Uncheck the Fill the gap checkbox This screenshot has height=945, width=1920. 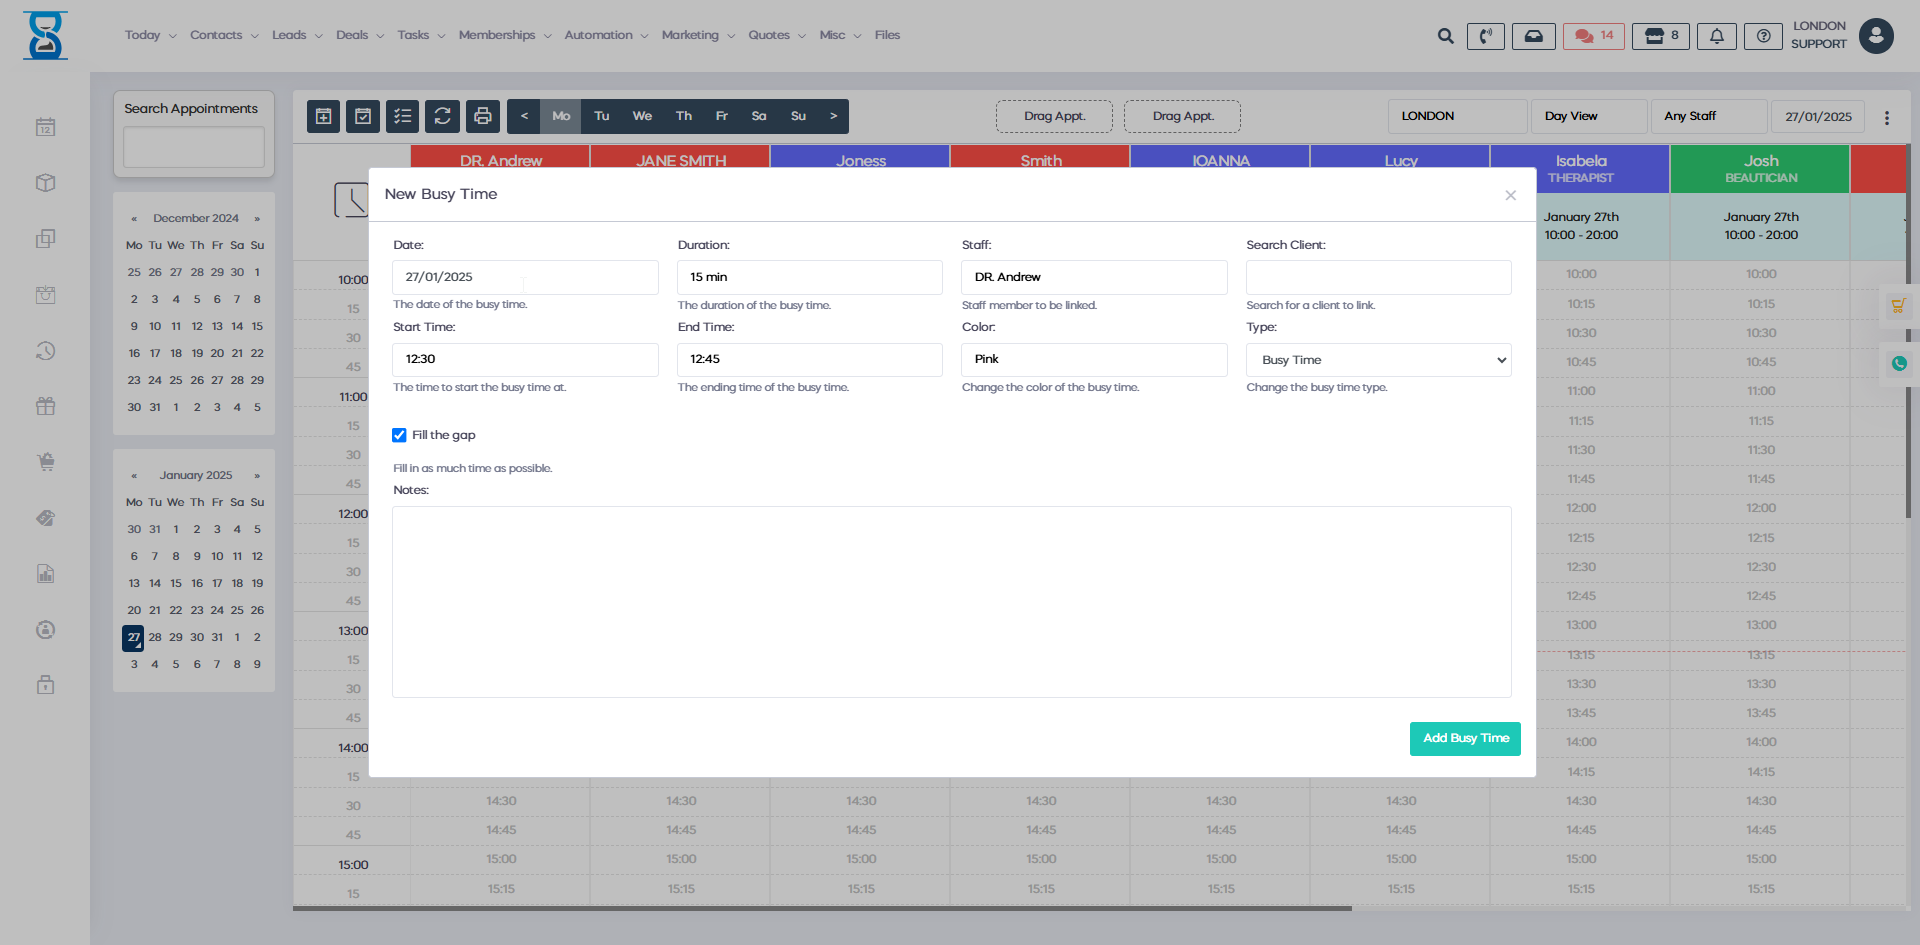[x=399, y=435]
